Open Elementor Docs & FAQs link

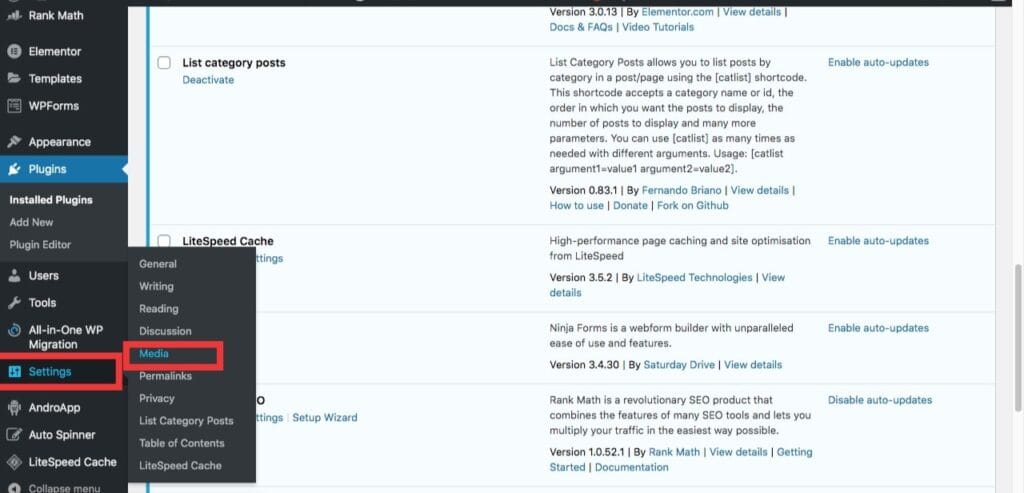(x=581, y=27)
